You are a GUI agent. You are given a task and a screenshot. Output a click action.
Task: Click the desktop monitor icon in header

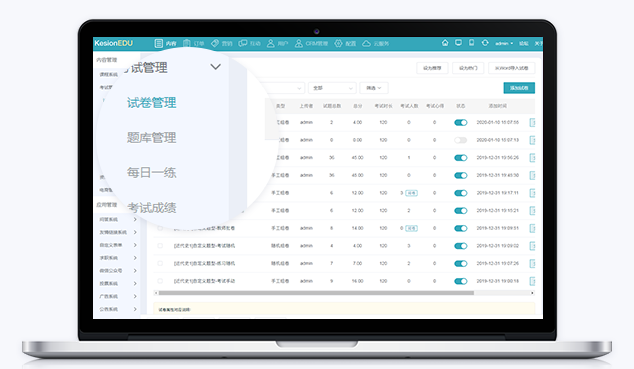pyautogui.click(x=458, y=43)
